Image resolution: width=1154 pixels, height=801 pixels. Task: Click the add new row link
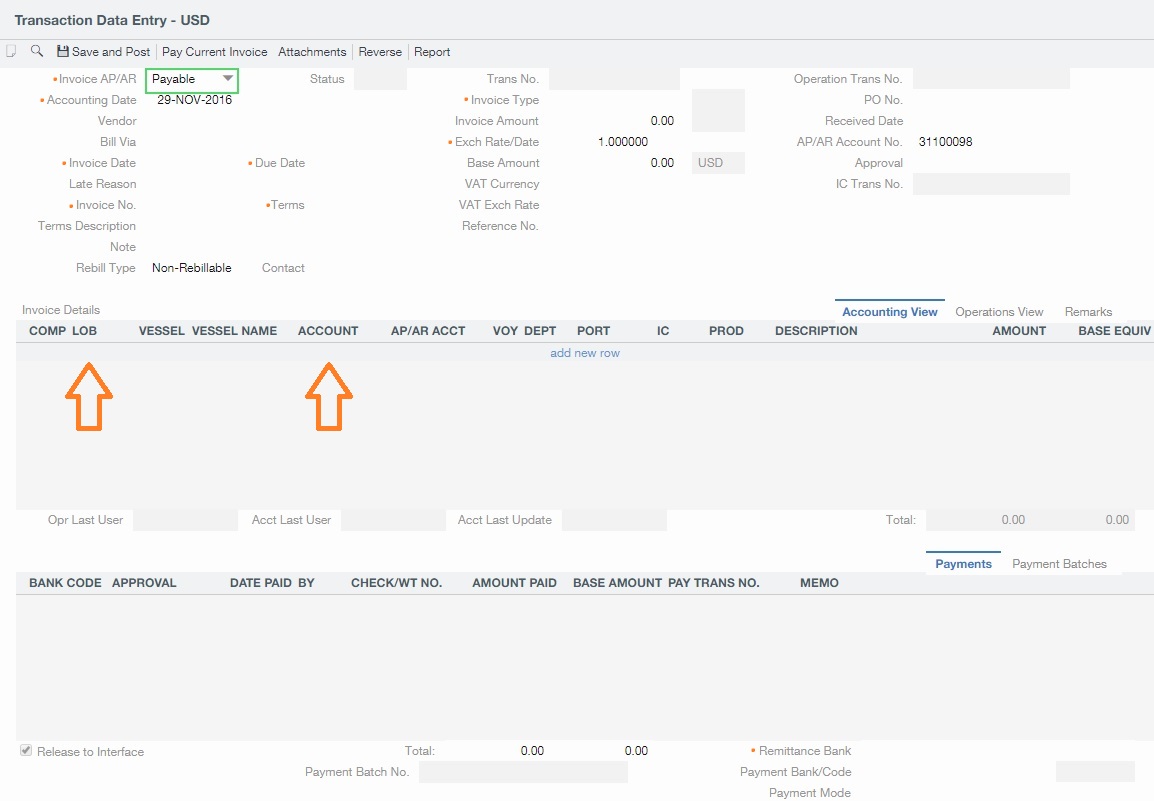click(x=585, y=353)
